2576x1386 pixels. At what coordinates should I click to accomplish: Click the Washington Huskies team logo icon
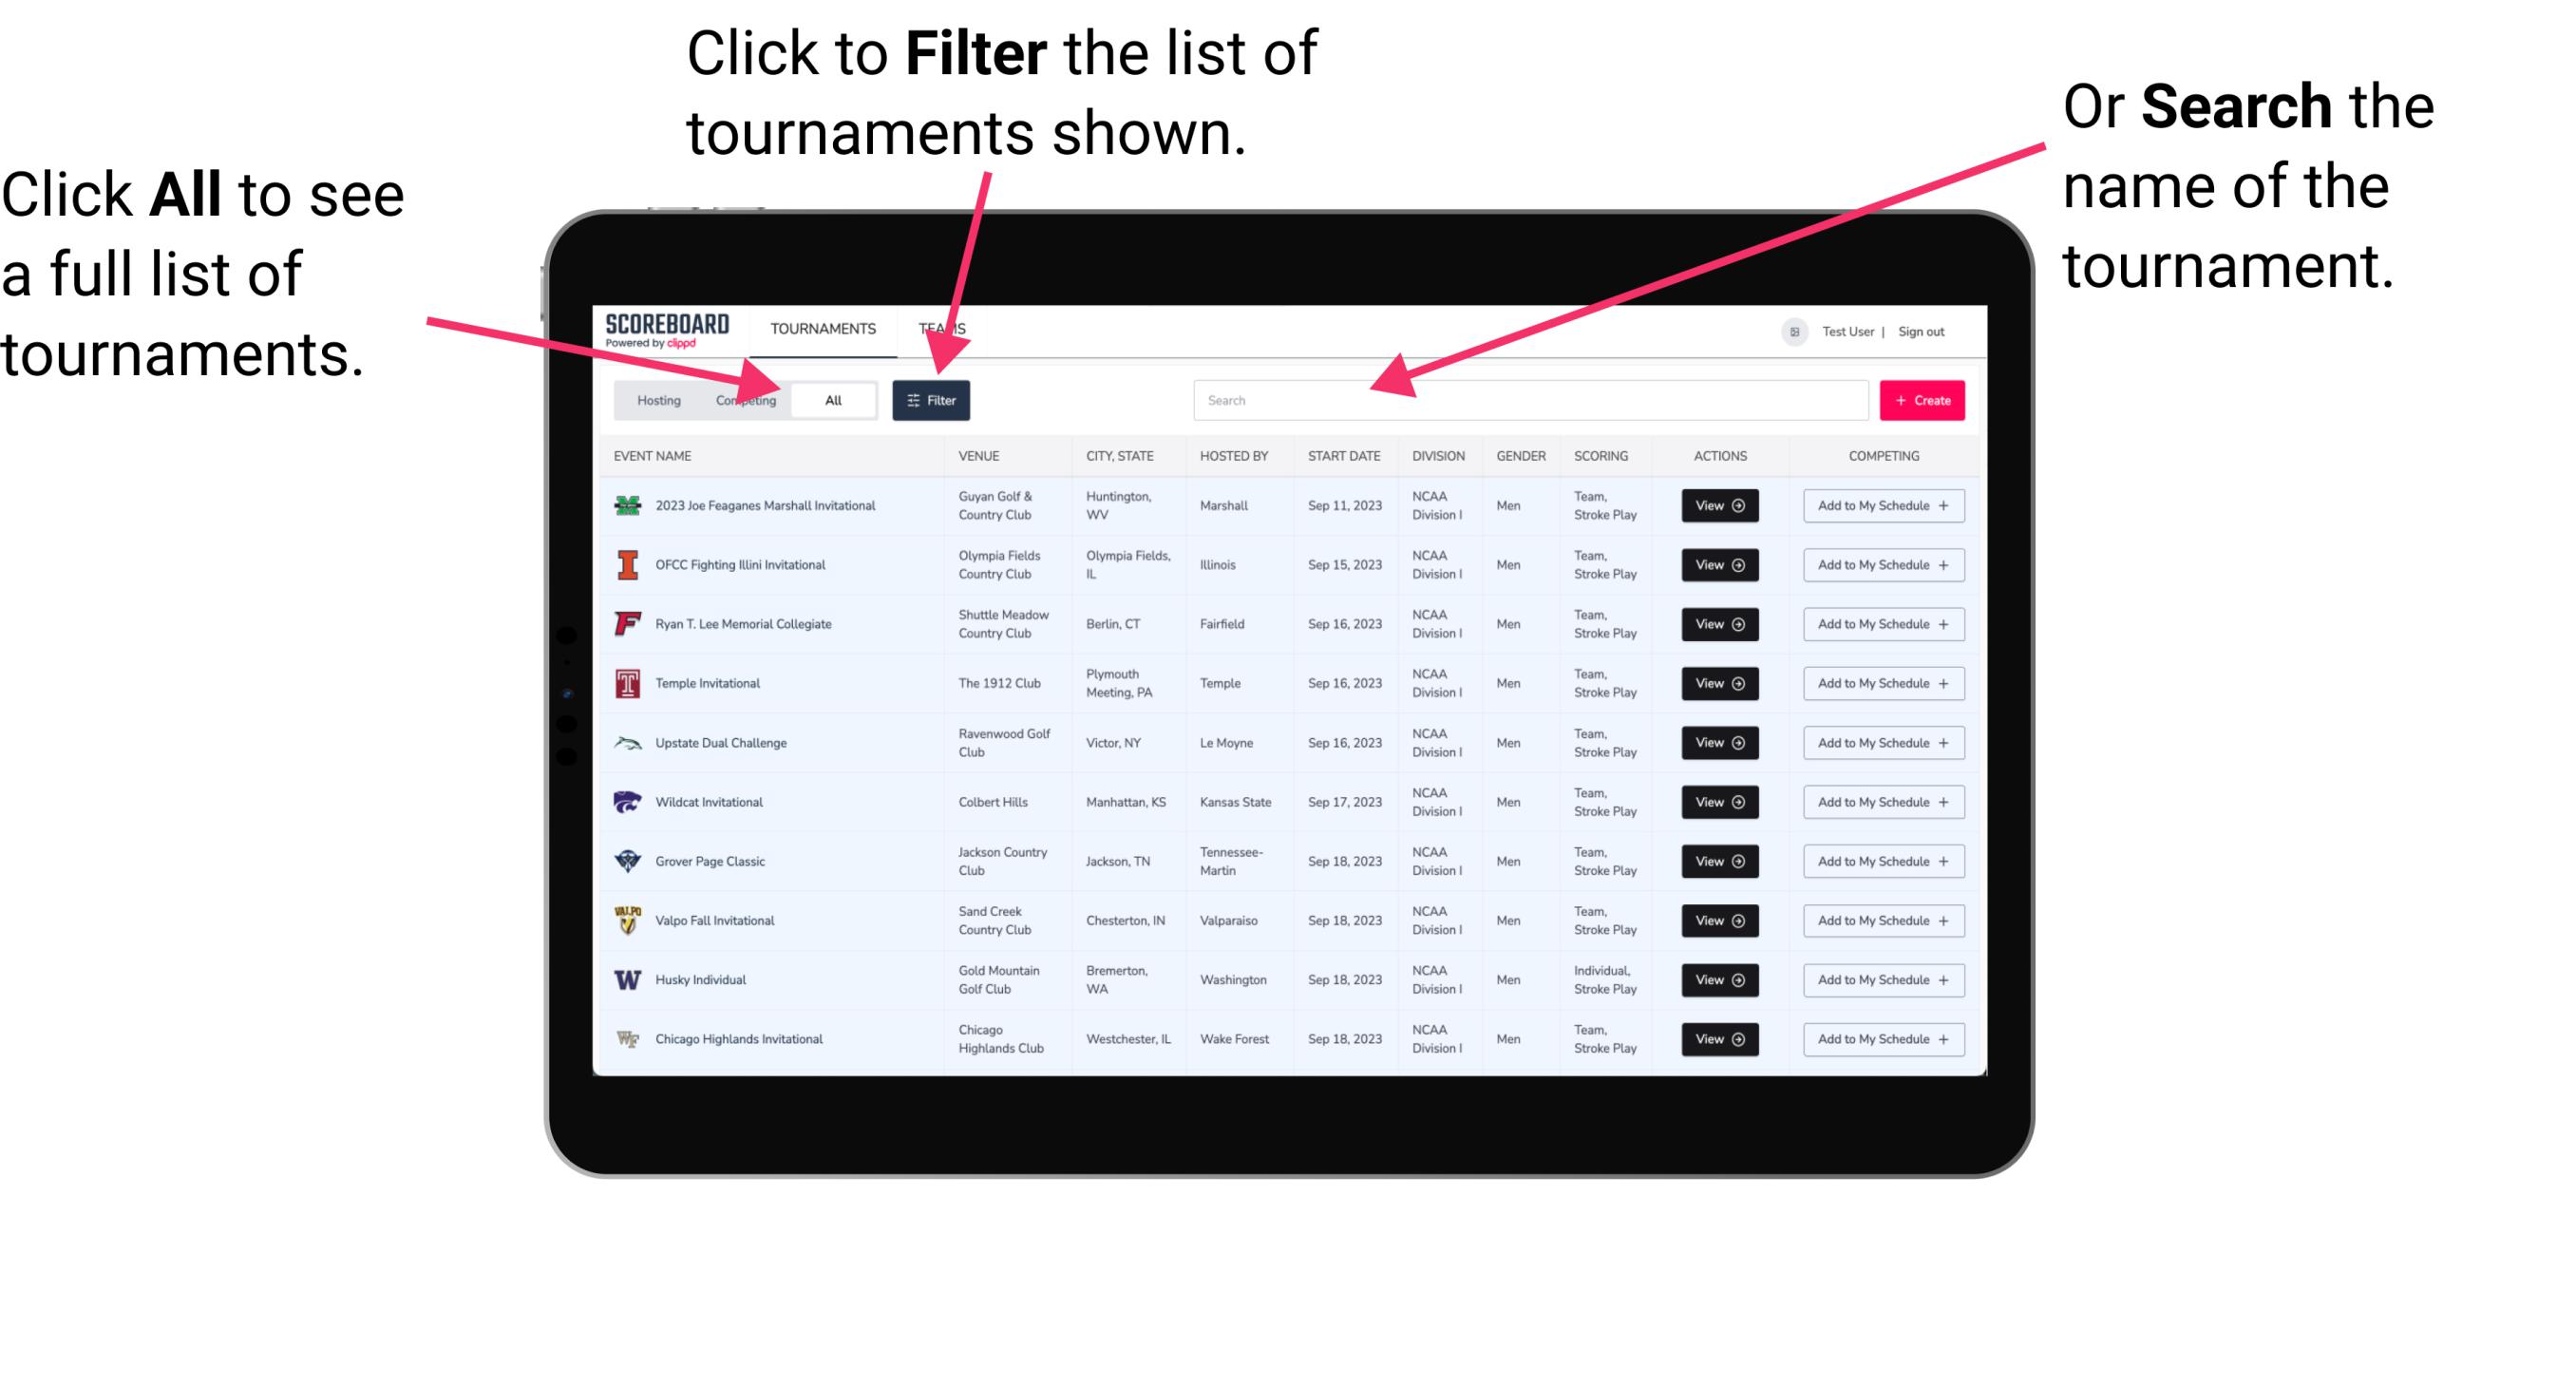628,979
